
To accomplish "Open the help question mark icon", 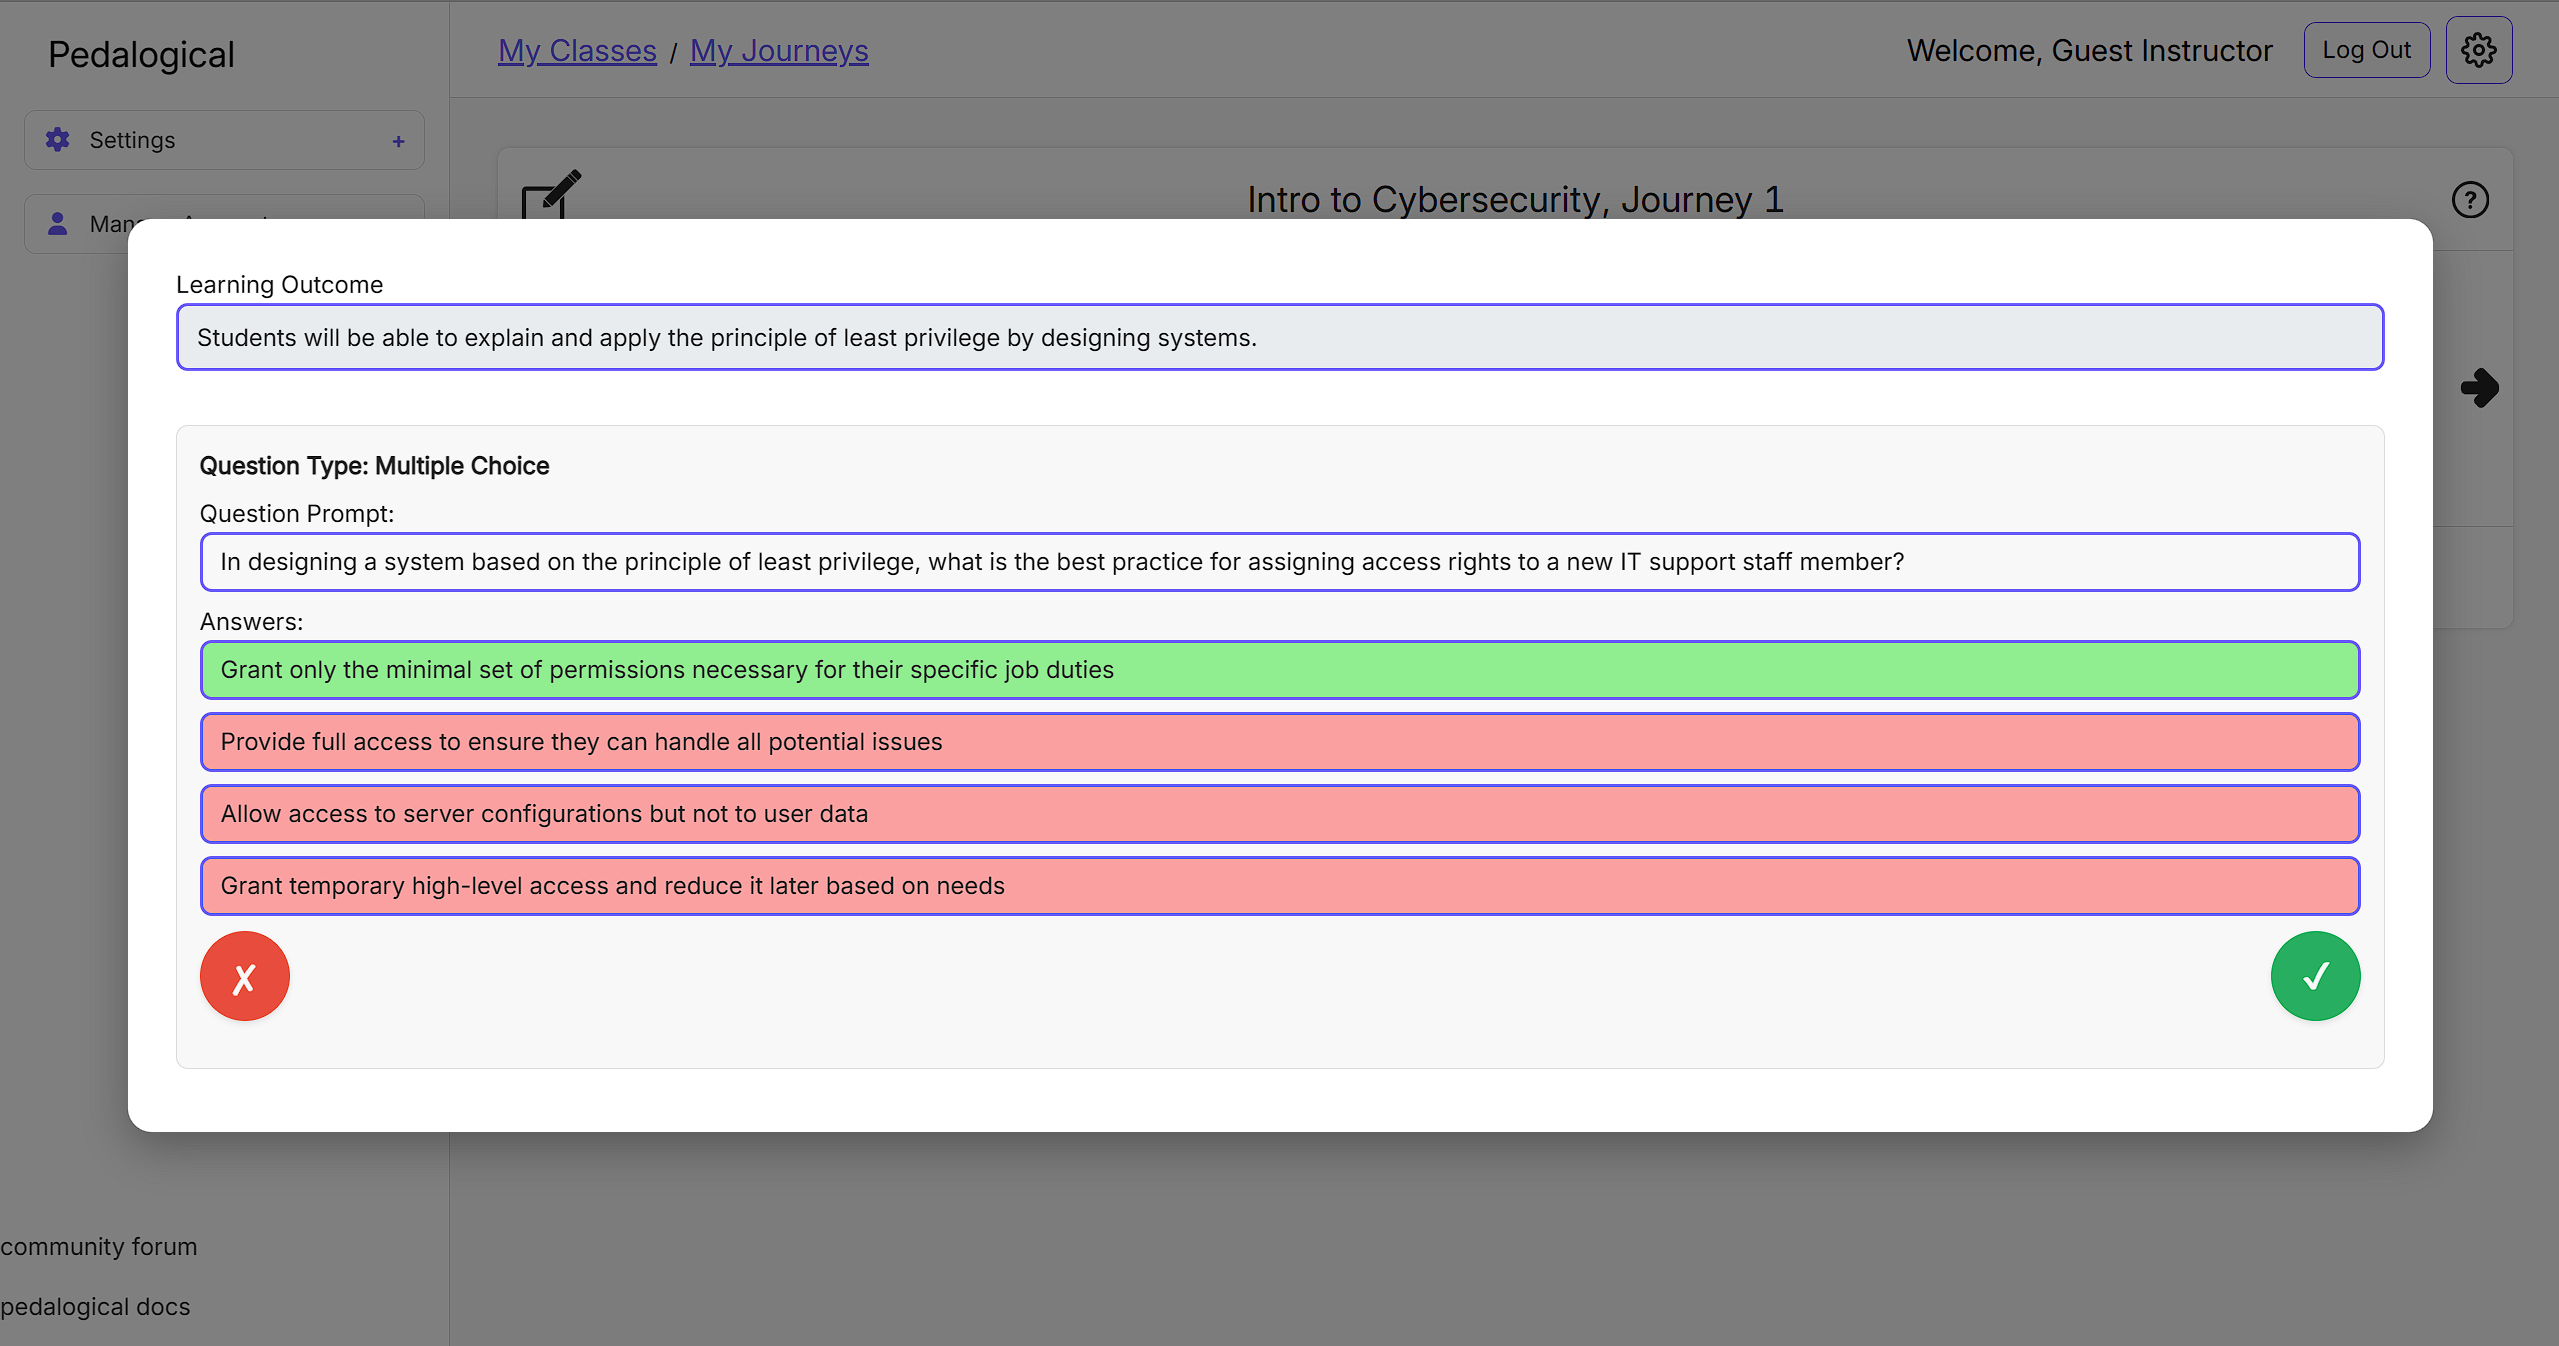I will coord(2469,200).
